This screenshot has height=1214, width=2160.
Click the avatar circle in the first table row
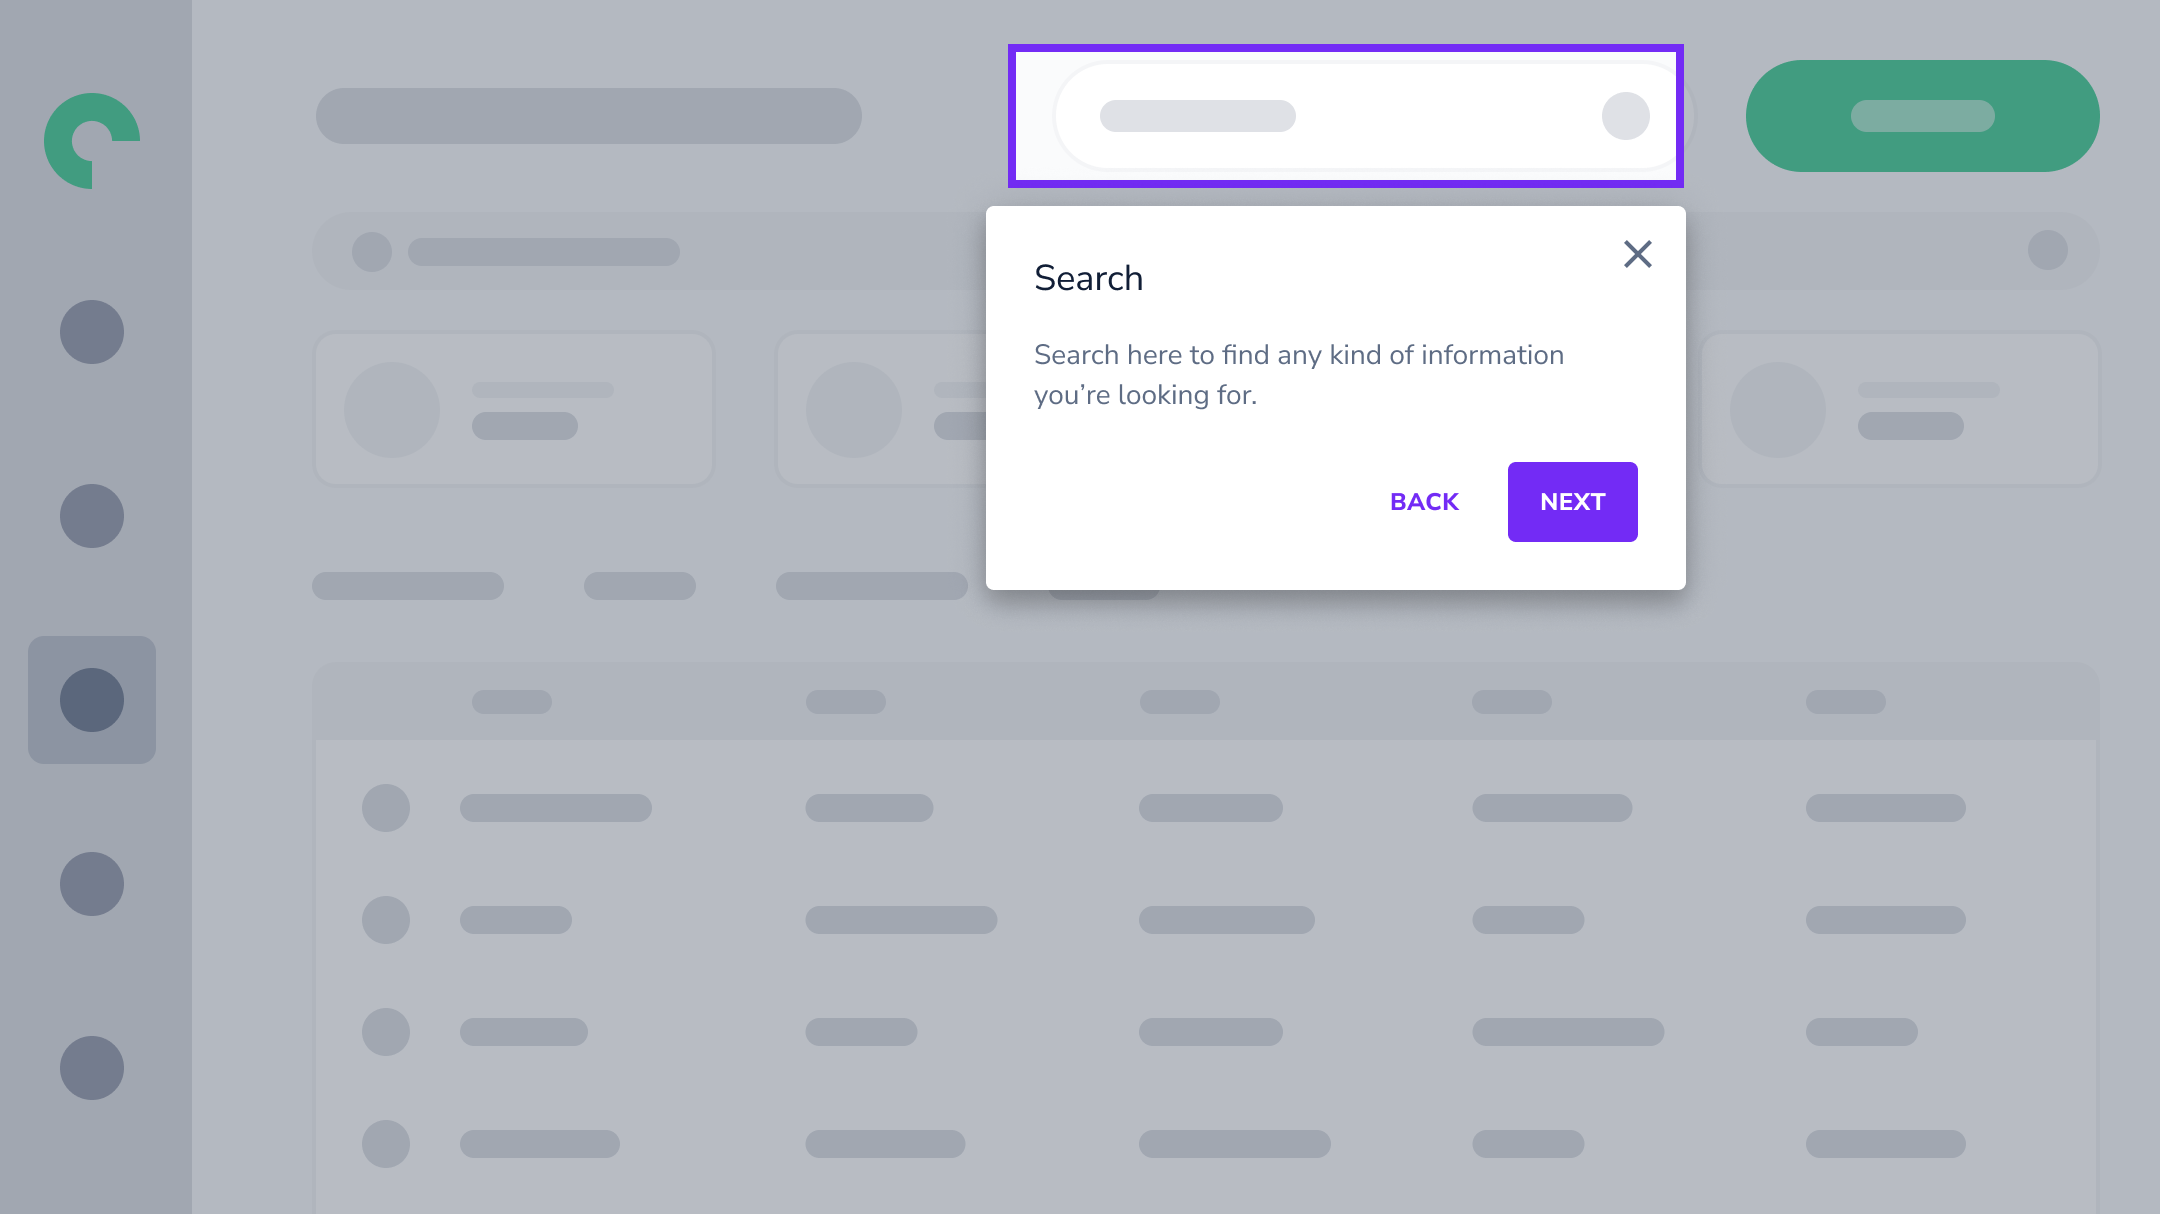coord(386,808)
